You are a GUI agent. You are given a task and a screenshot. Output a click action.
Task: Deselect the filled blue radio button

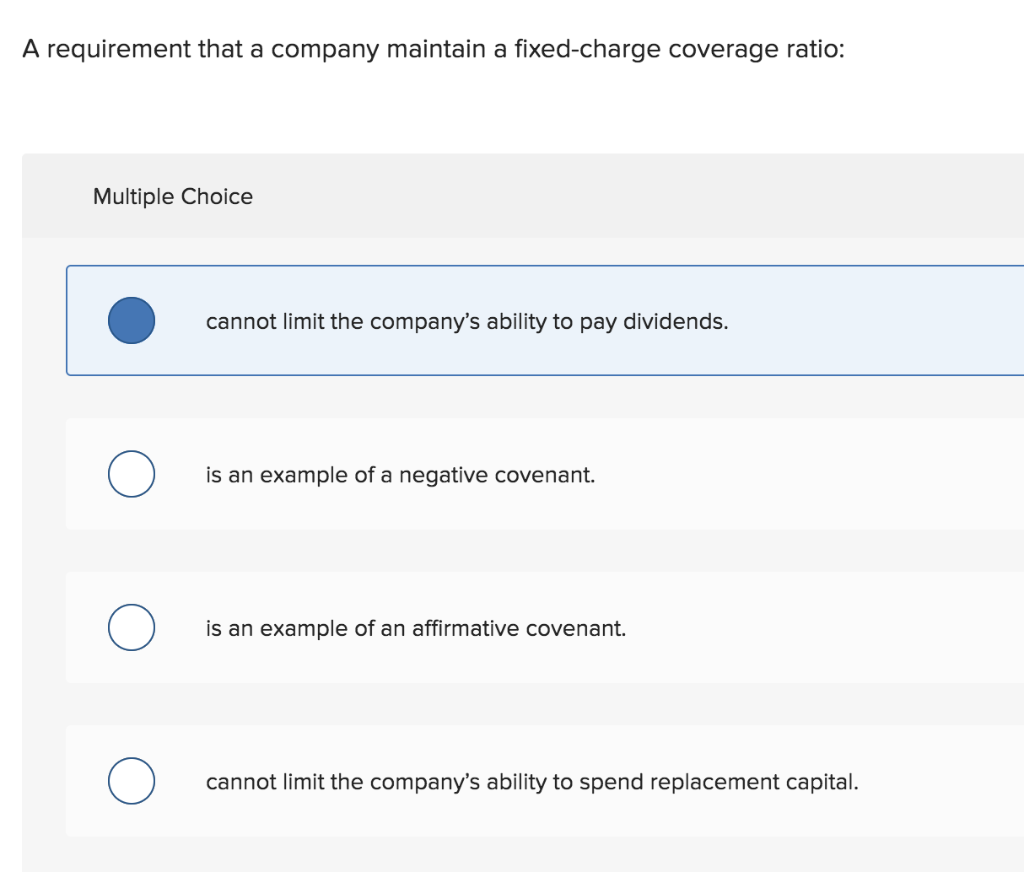(x=130, y=320)
